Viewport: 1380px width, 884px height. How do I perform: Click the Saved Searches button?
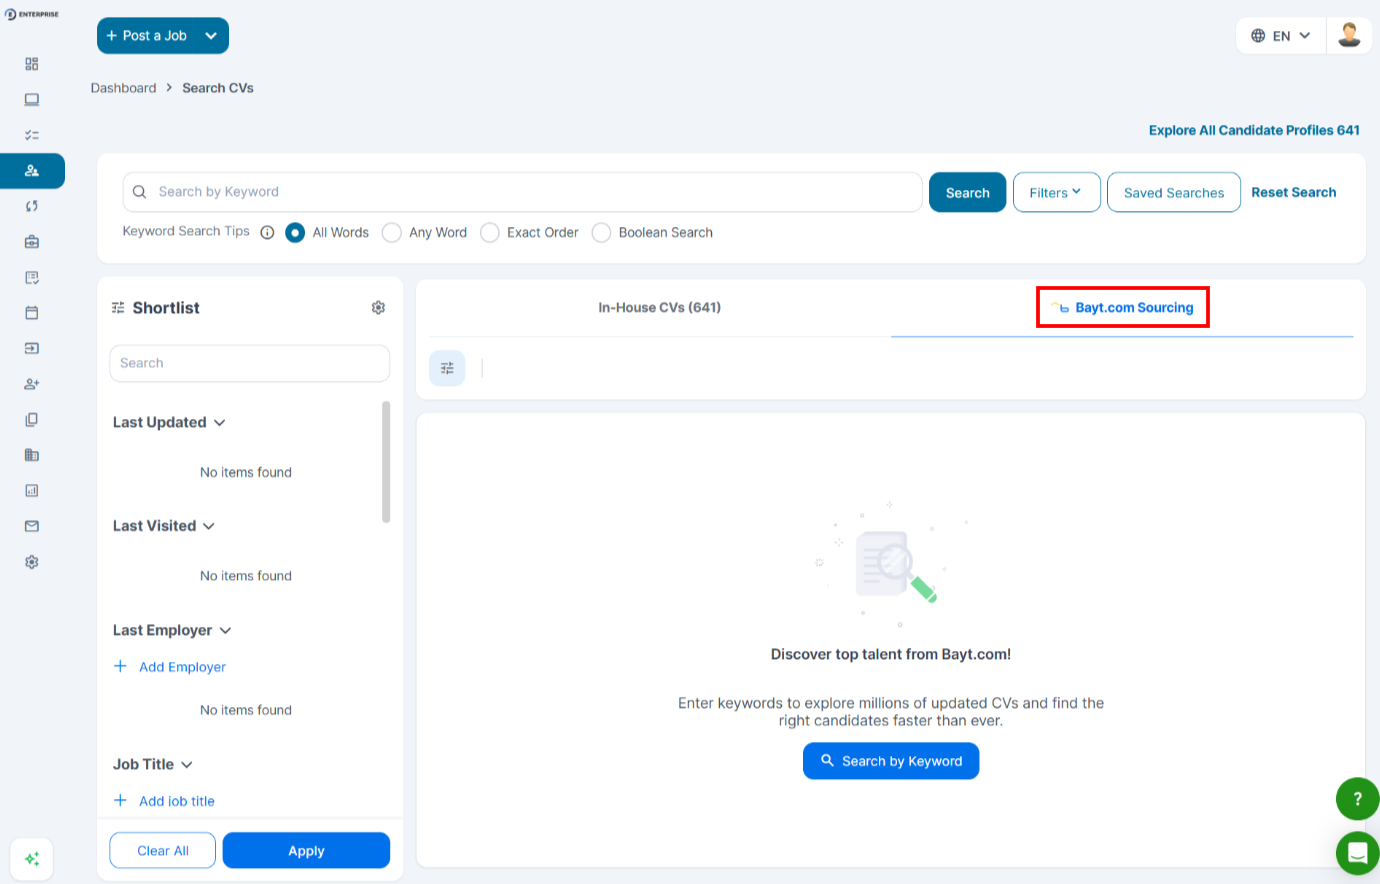(x=1173, y=193)
